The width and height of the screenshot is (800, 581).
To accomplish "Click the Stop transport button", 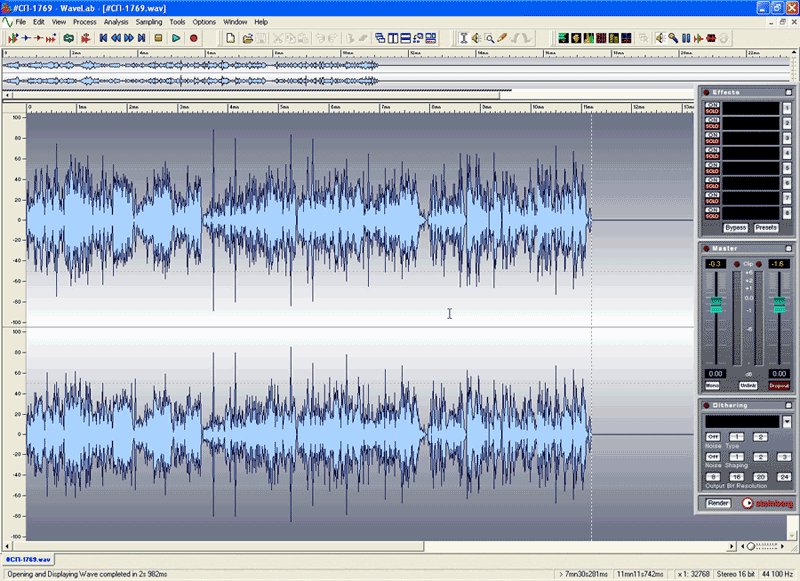I will pyautogui.click(x=159, y=38).
